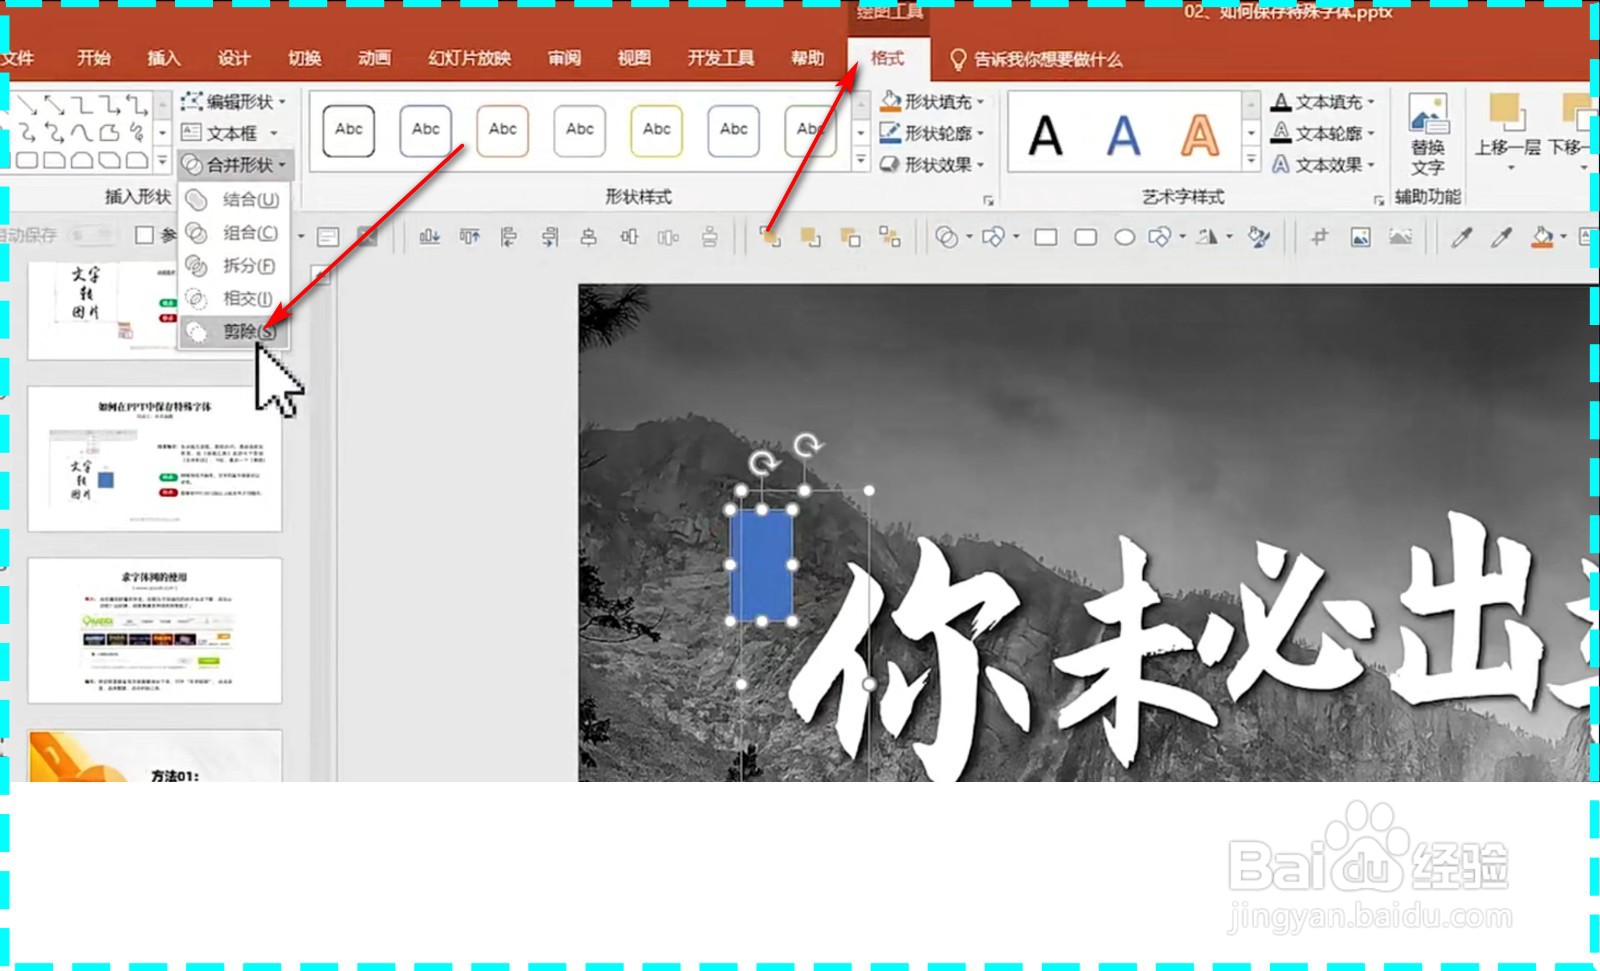Choose the Intersect (相交) merge option
The width and height of the screenshot is (1600, 971).
point(234,299)
